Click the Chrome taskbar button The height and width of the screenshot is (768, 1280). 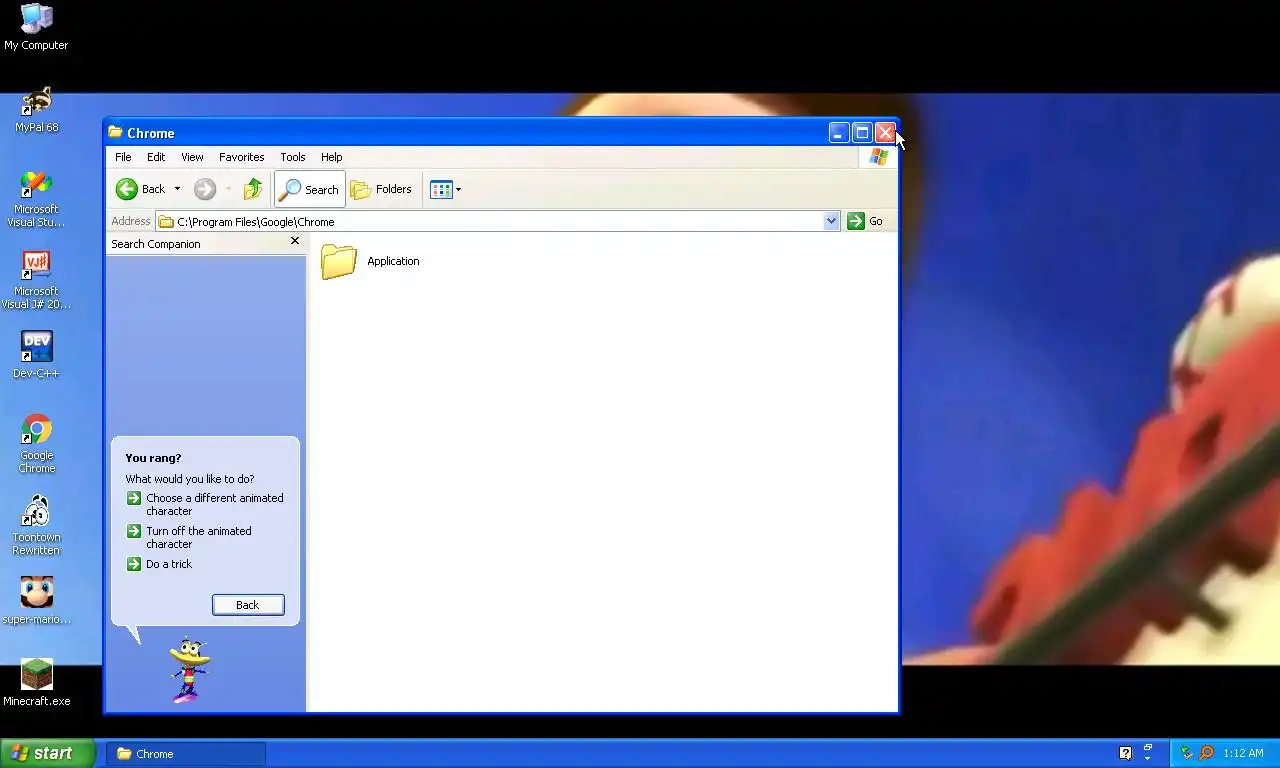[187, 753]
